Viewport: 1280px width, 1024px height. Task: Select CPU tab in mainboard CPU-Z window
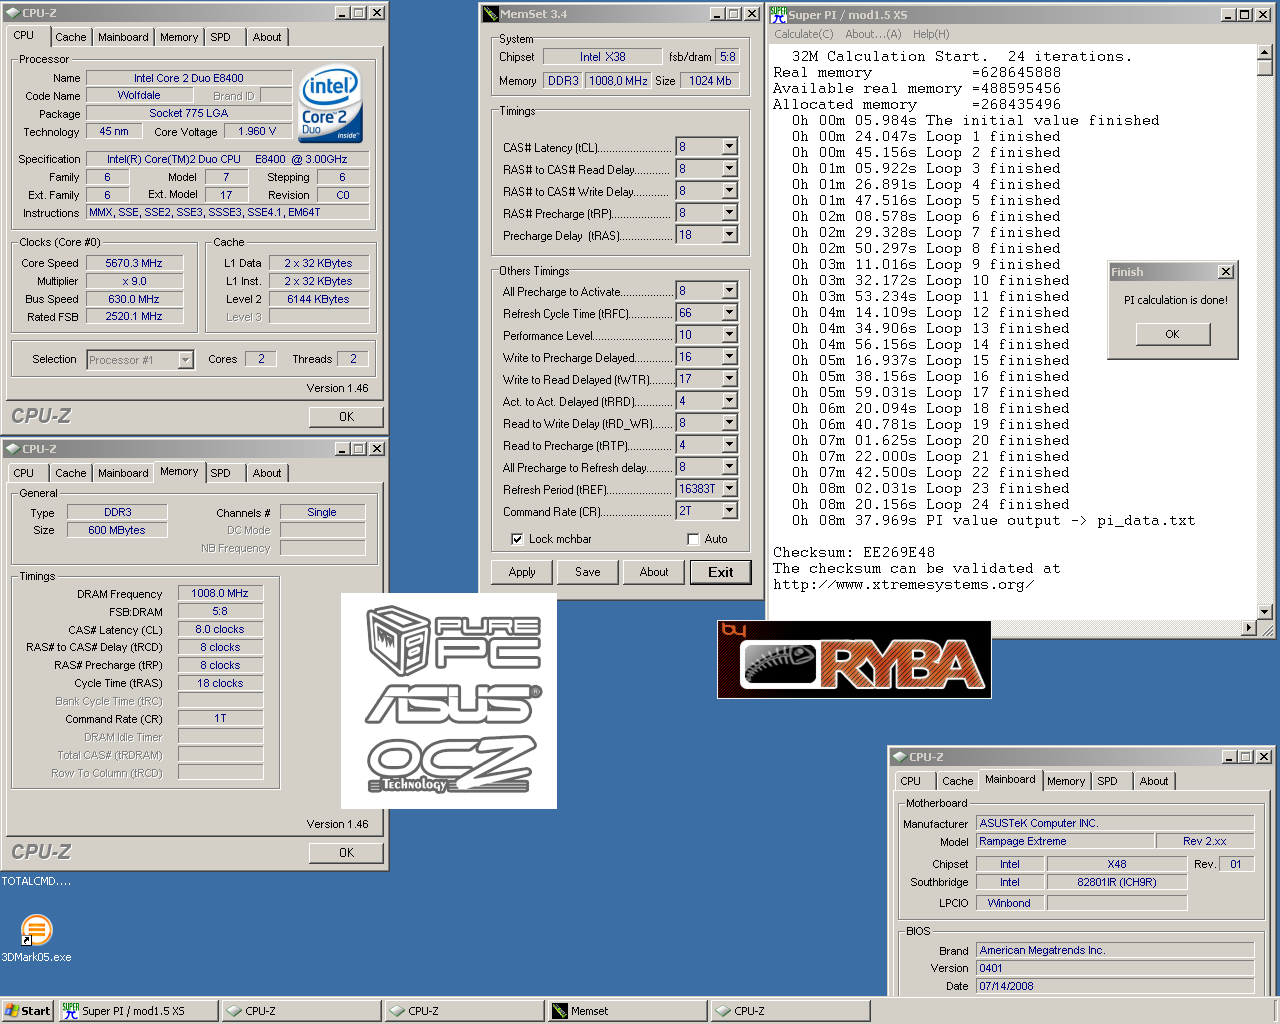click(x=911, y=781)
